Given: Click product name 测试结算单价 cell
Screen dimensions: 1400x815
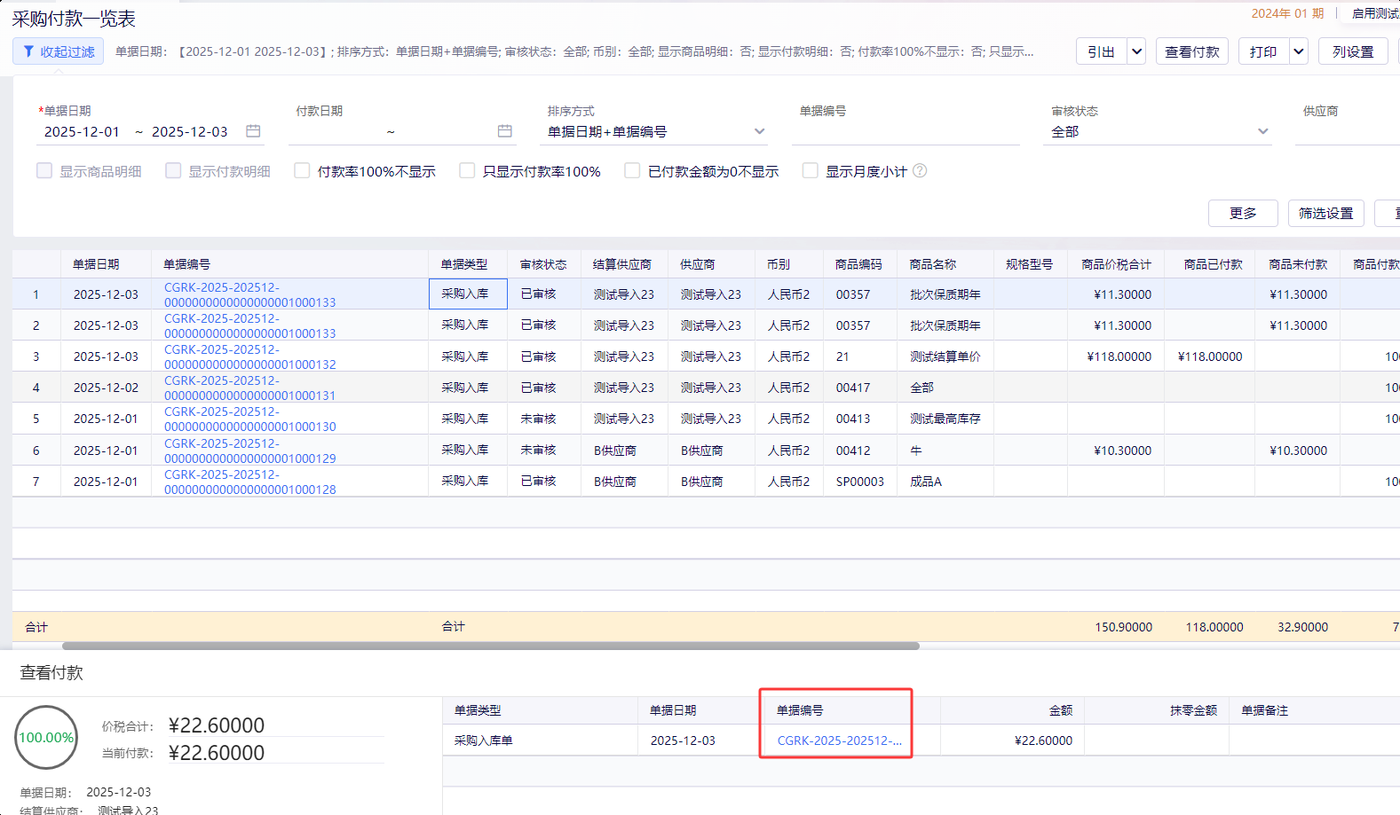Looking at the screenshot, I should coord(945,356).
